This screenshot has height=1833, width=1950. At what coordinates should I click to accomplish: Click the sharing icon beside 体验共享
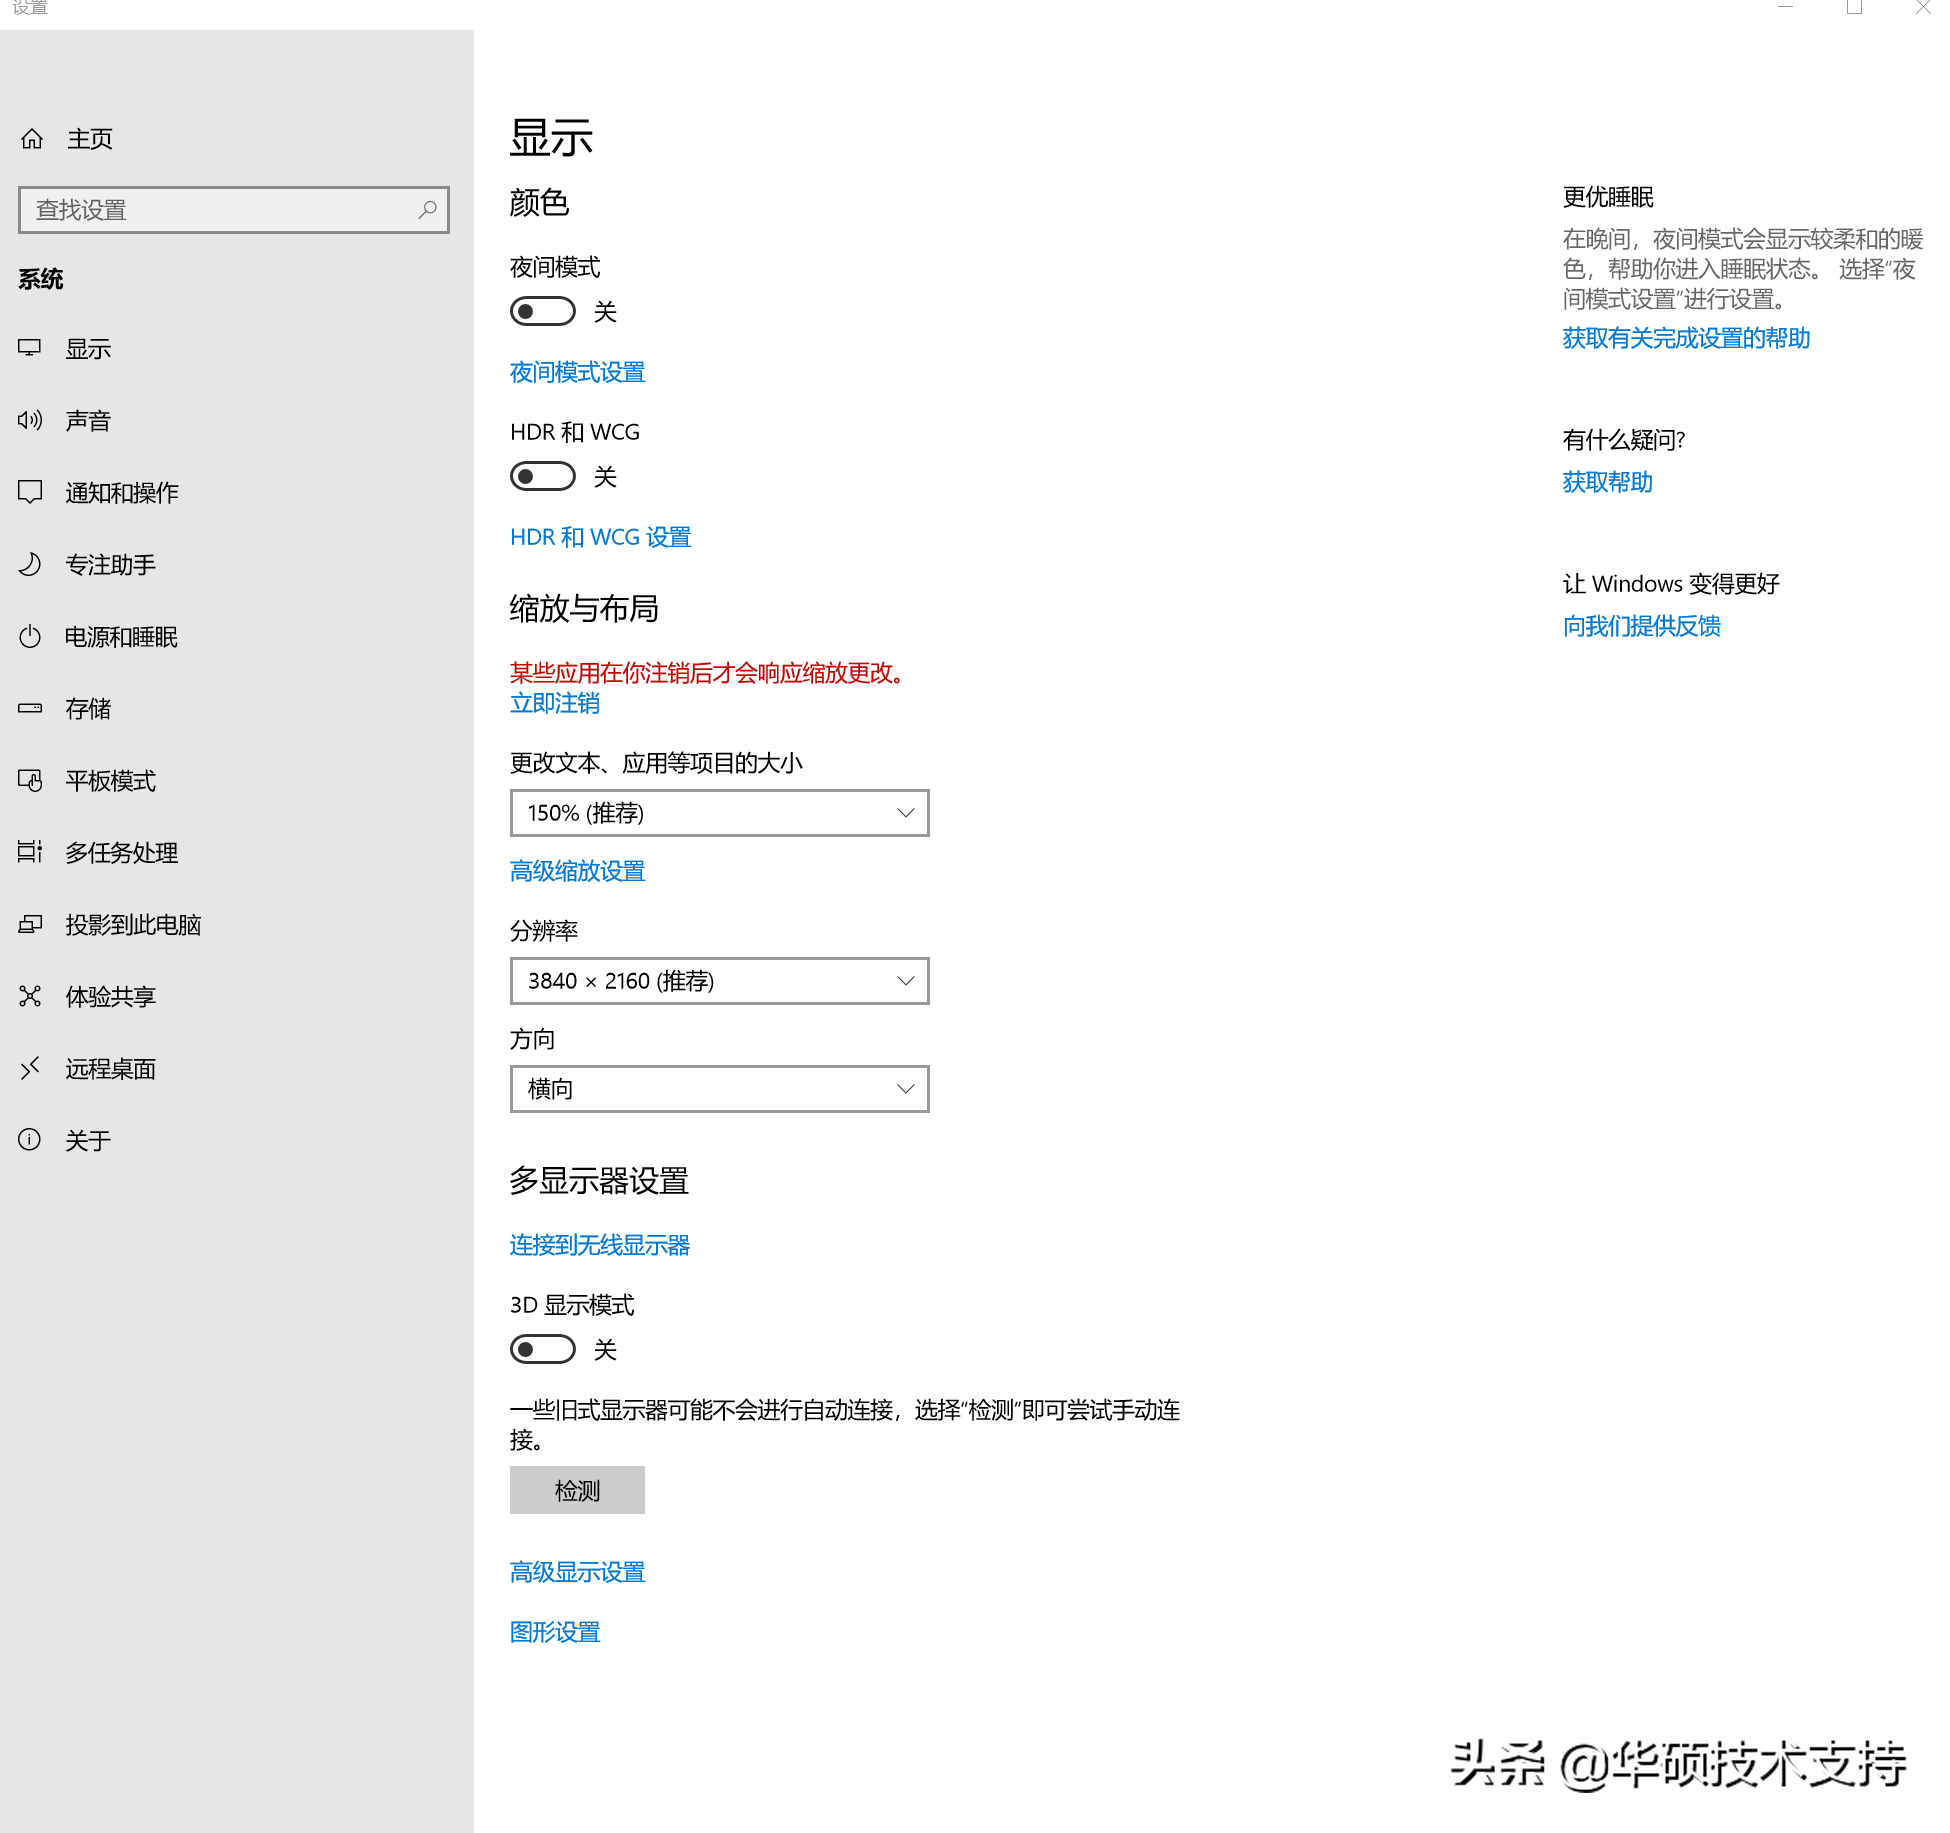(x=30, y=996)
